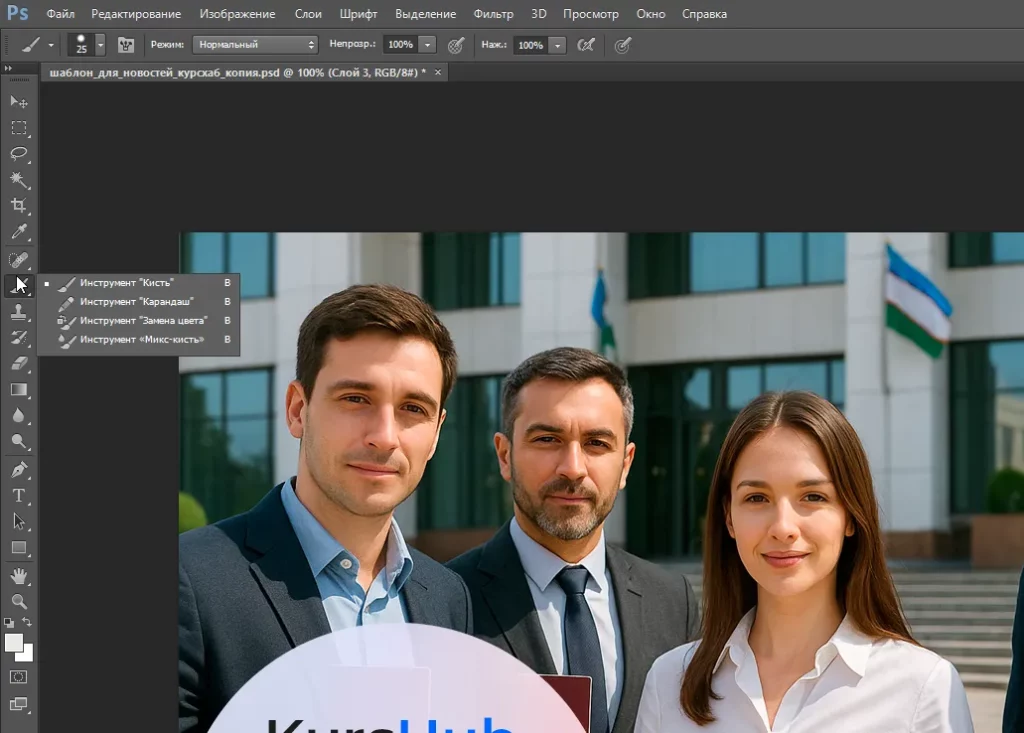Select the Blur tool
The image size is (1024, 733).
(18, 415)
